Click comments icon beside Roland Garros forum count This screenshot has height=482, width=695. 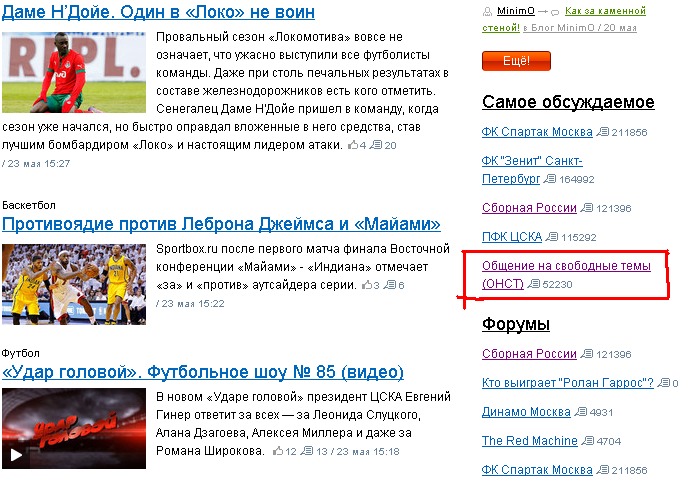[664, 383]
